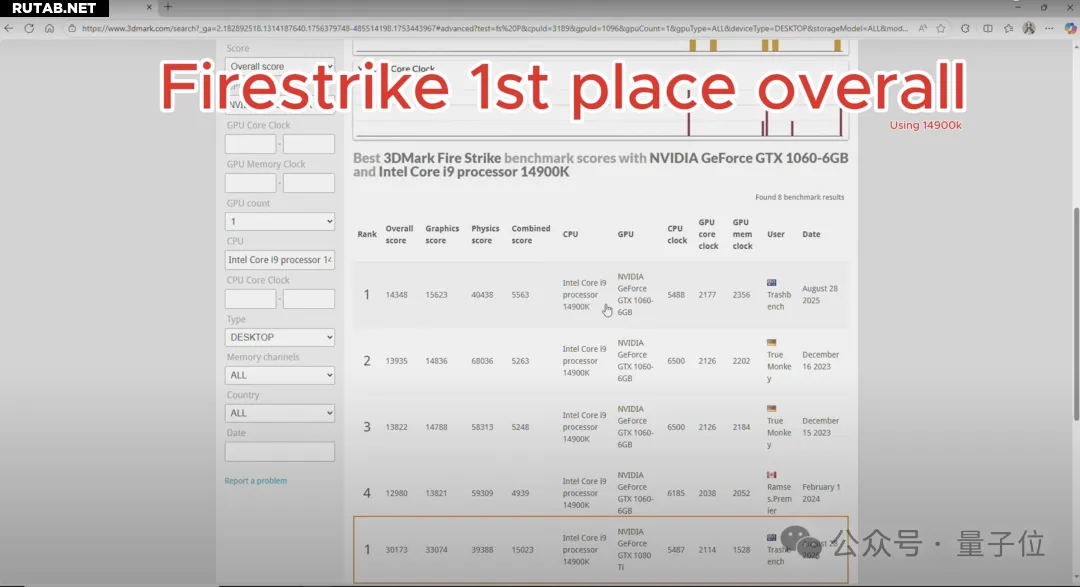Click the CPU search field with Intel Core i9
The image size is (1080, 587).
(x=280, y=260)
